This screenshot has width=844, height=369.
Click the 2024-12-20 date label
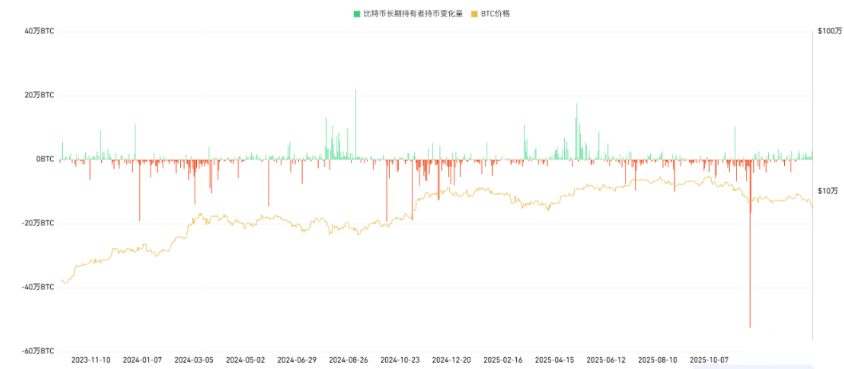[x=452, y=359]
